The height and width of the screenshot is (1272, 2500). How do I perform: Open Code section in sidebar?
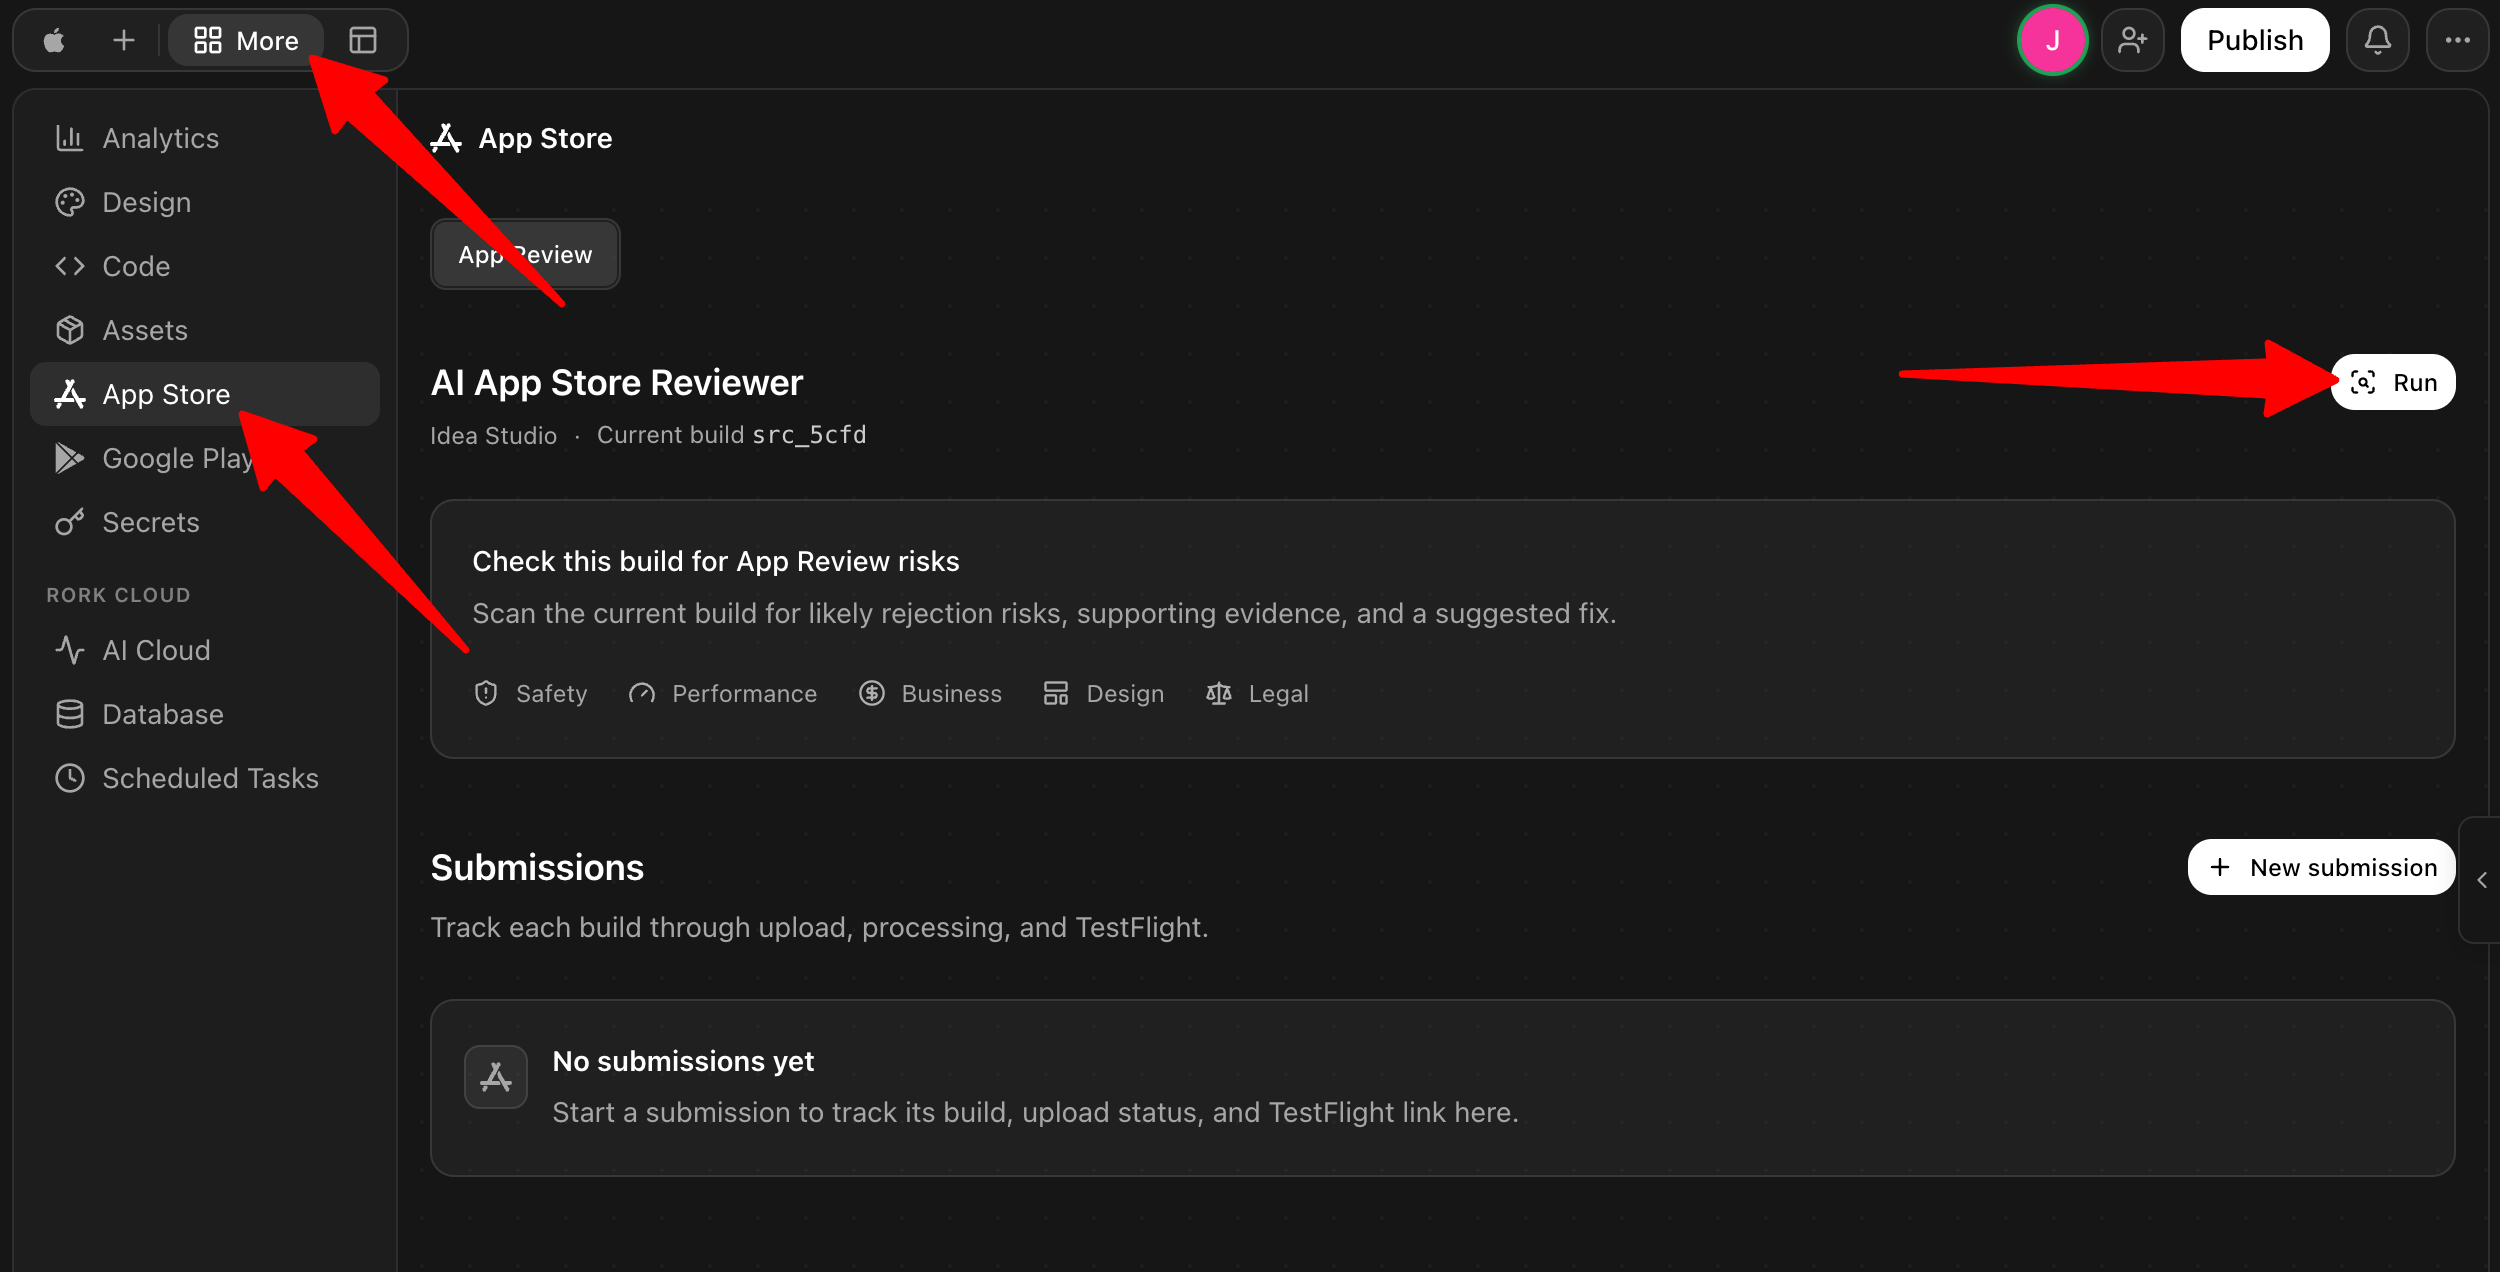click(205, 266)
